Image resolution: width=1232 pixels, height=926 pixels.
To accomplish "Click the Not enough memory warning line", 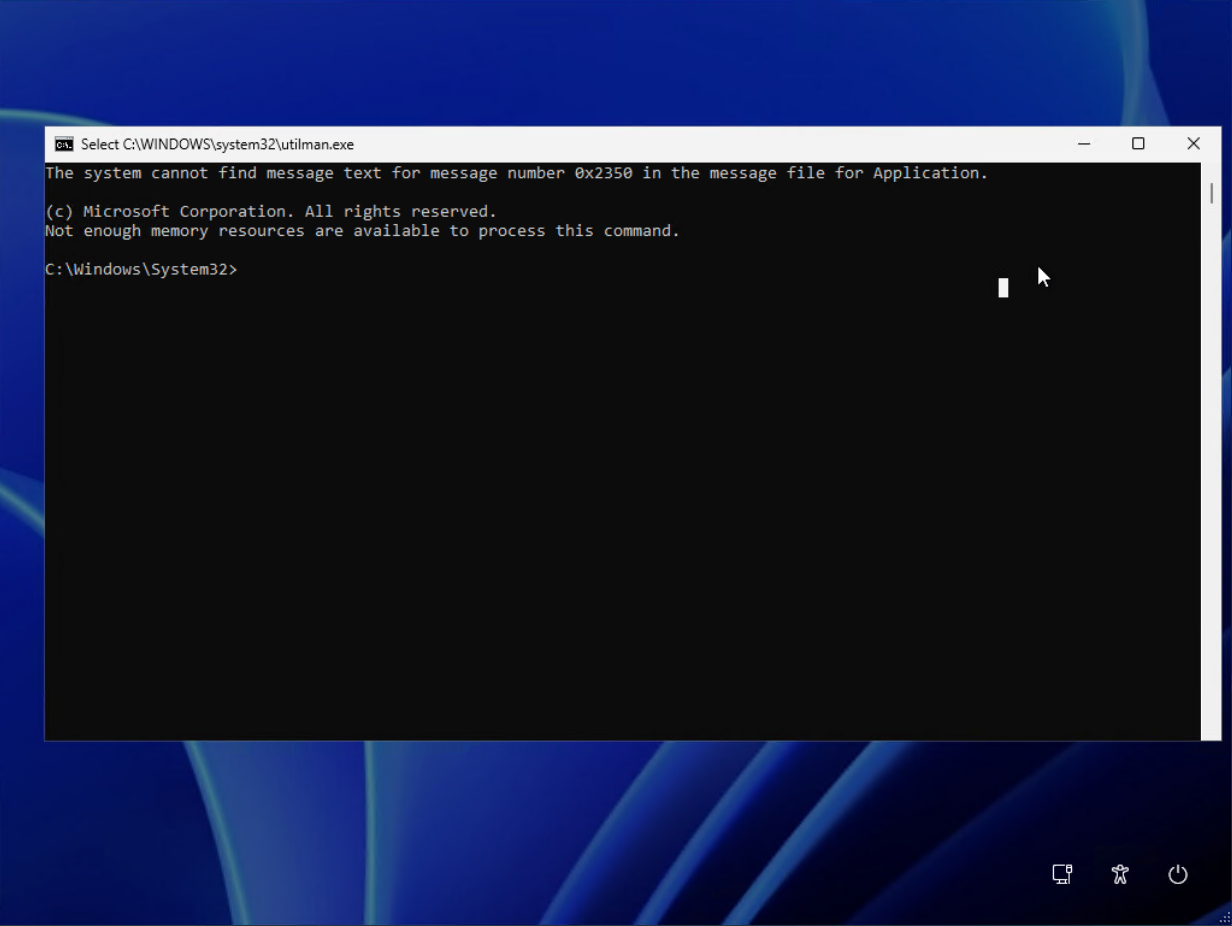I will (362, 231).
